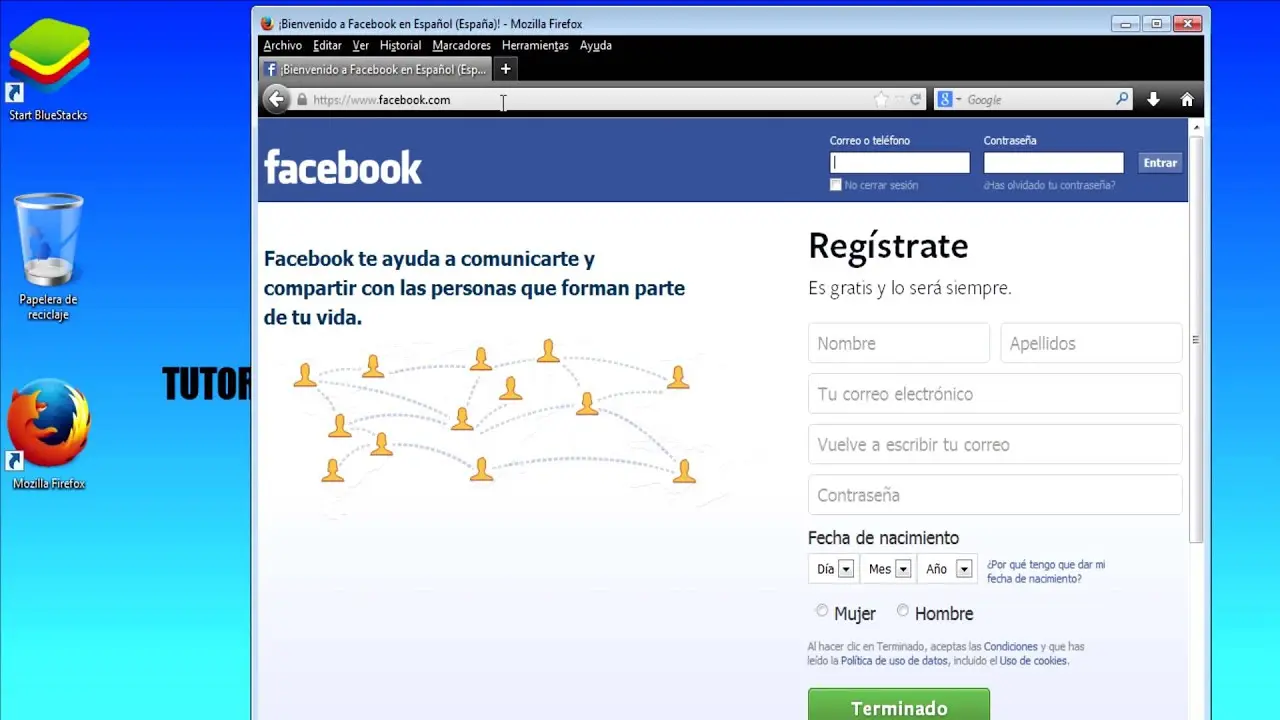
Task: Open a new tab with the plus button
Action: 506,69
